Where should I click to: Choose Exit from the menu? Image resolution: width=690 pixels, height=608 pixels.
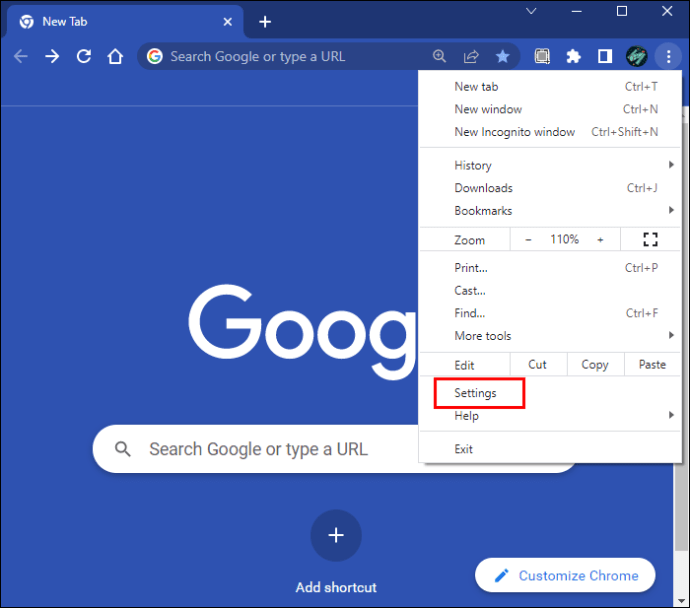(550, 449)
